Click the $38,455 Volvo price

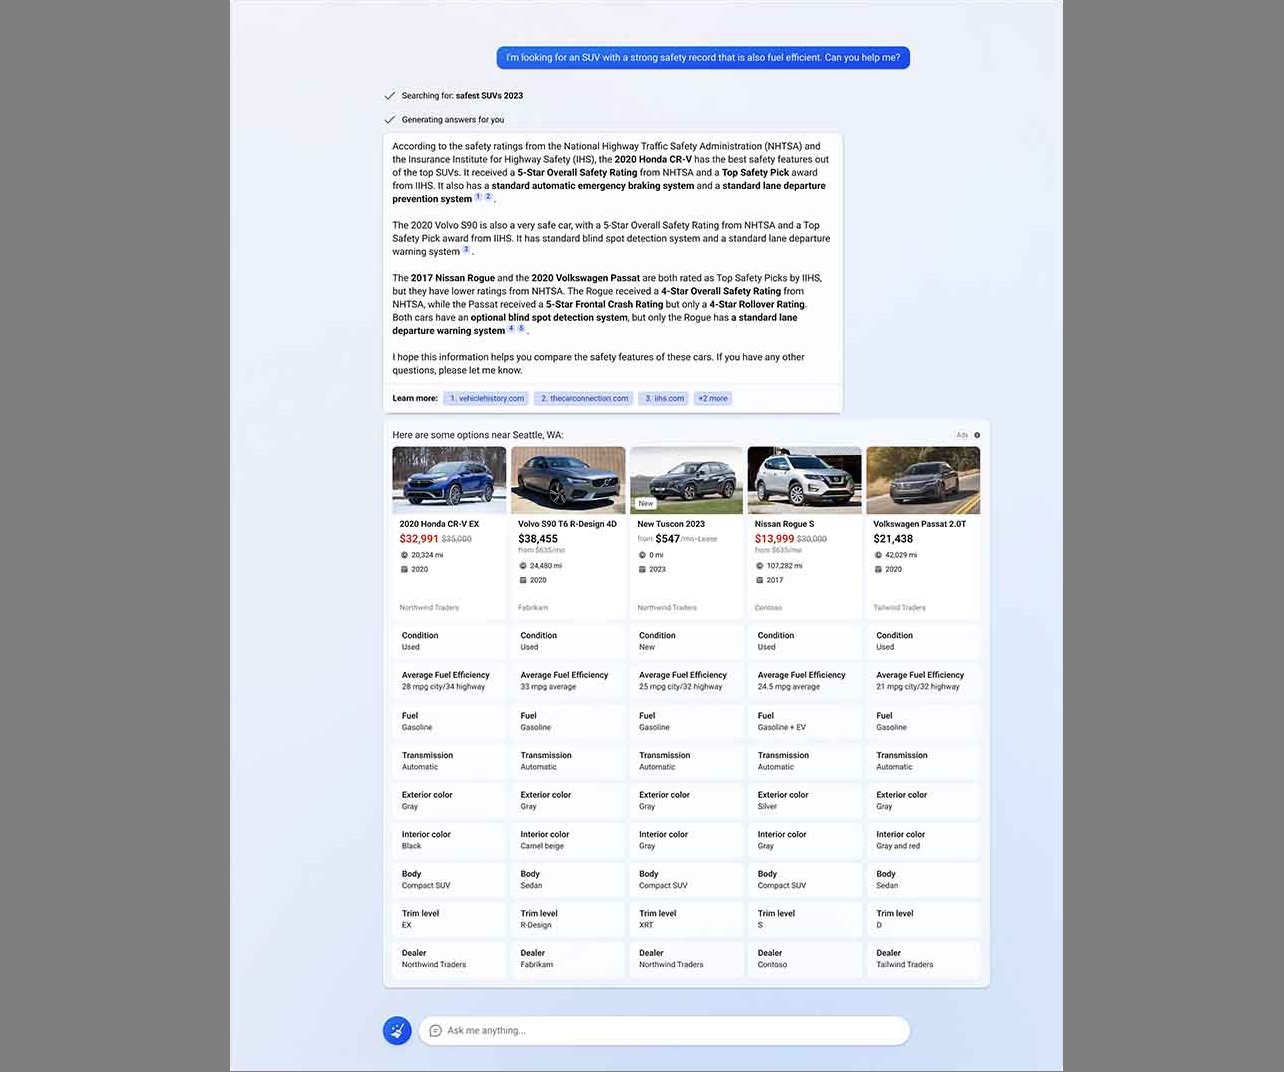(538, 539)
